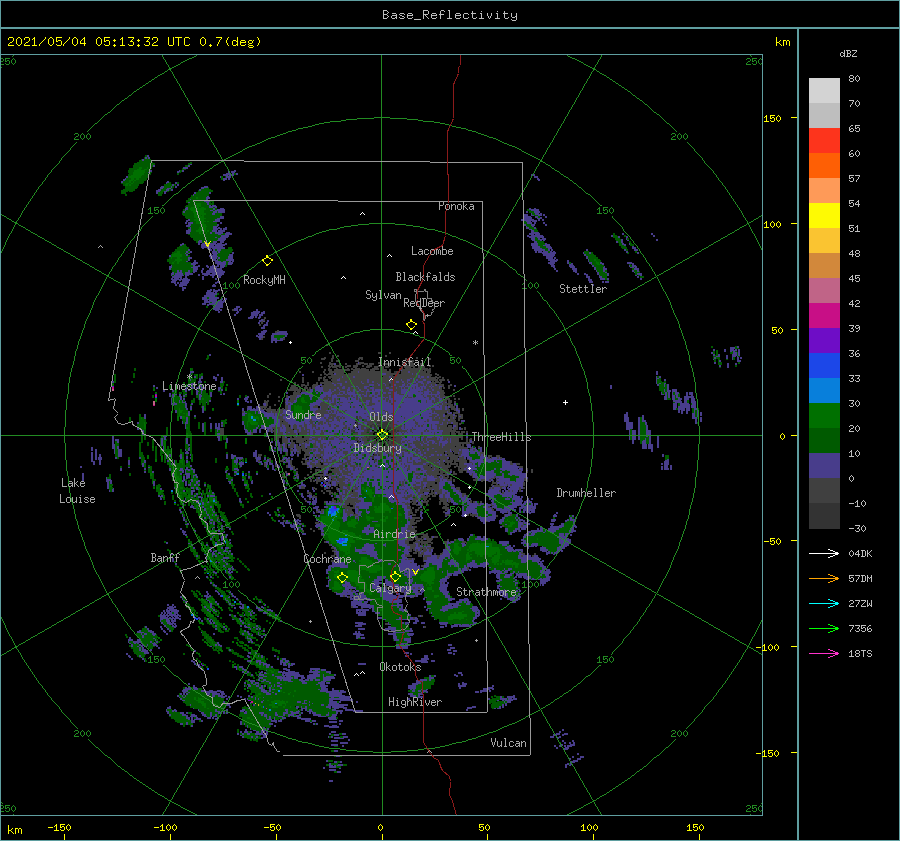
Task: Select the yellow diamond marker beside RockyMH
Action: click(267, 261)
